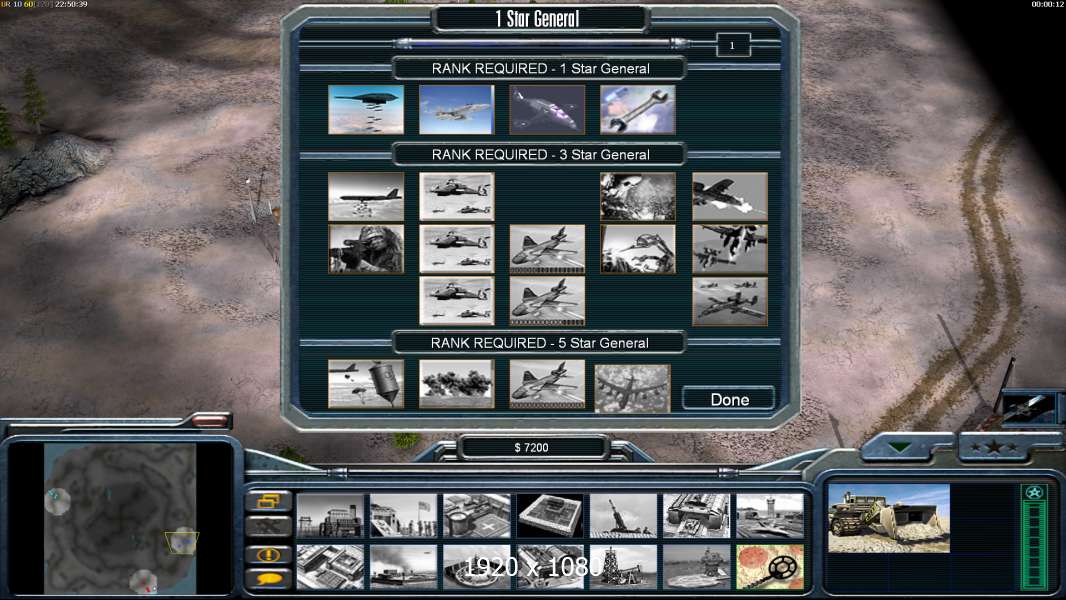1066x600 pixels.
Task: Open the yellow speech bubble chat button
Action: coord(269,579)
